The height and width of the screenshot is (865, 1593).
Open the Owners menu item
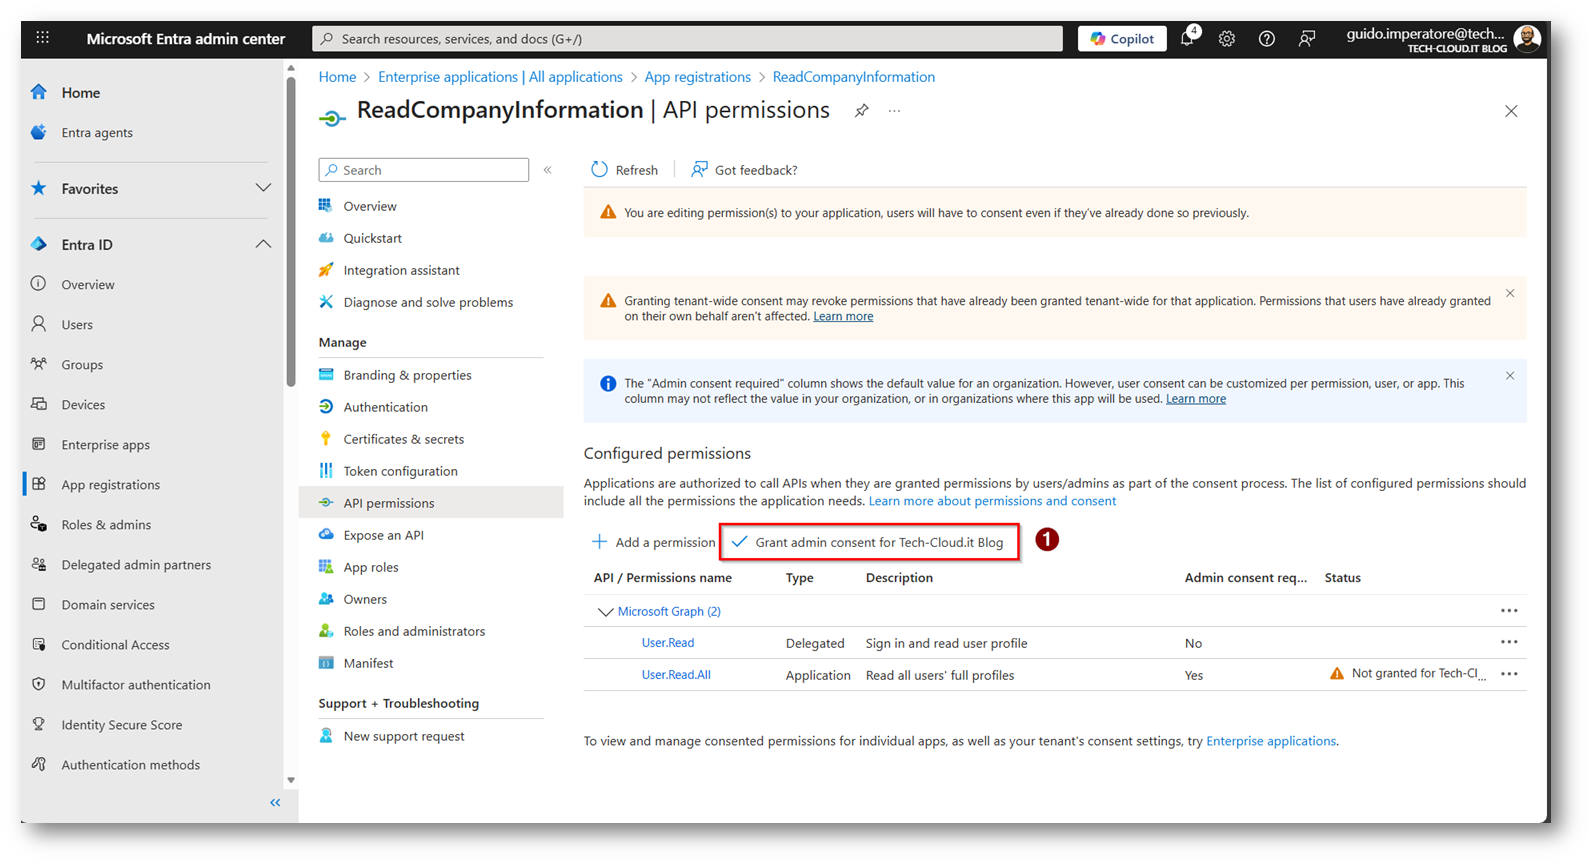(x=365, y=599)
